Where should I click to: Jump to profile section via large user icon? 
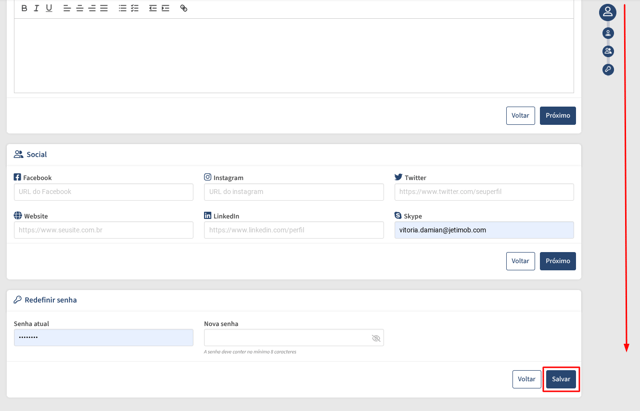click(x=608, y=12)
